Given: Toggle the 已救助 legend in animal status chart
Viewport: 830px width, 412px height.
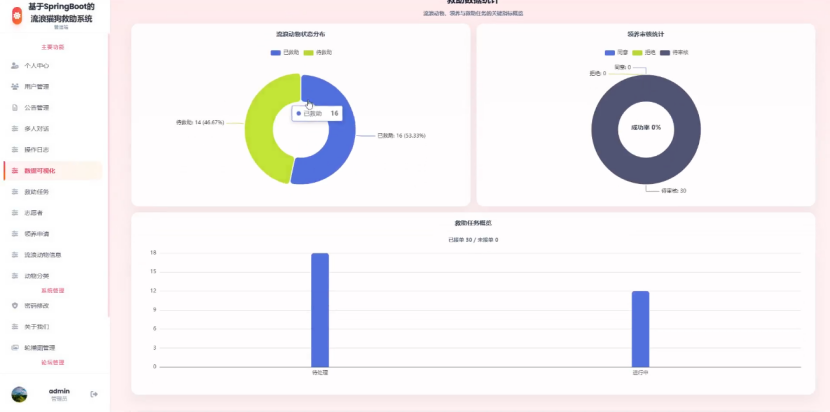Looking at the screenshot, I should click(x=284, y=53).
